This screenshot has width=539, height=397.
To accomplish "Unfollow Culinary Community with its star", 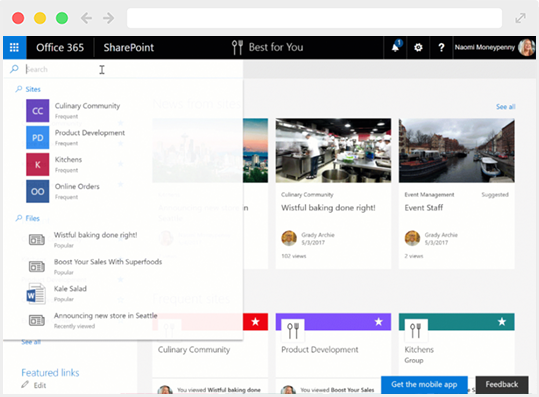I will (255, 322).
